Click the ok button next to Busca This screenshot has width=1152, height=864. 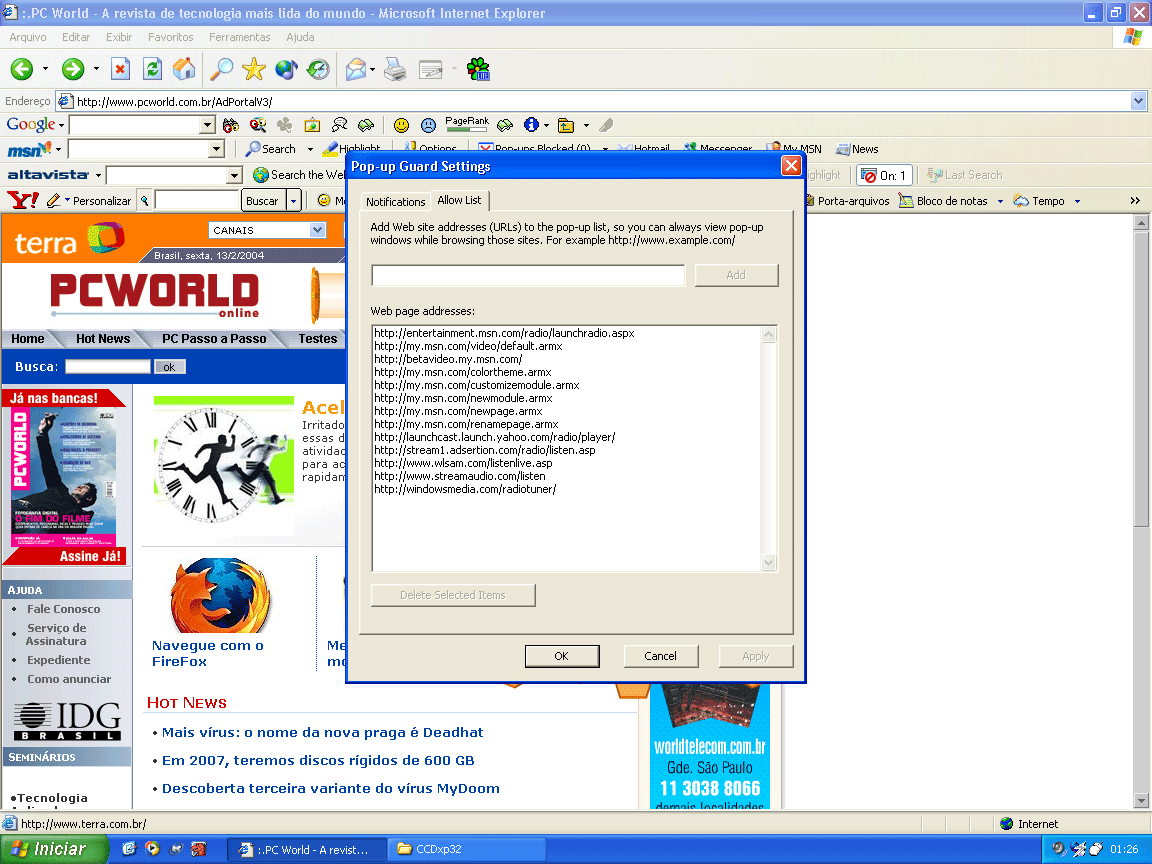coord(169,367)
